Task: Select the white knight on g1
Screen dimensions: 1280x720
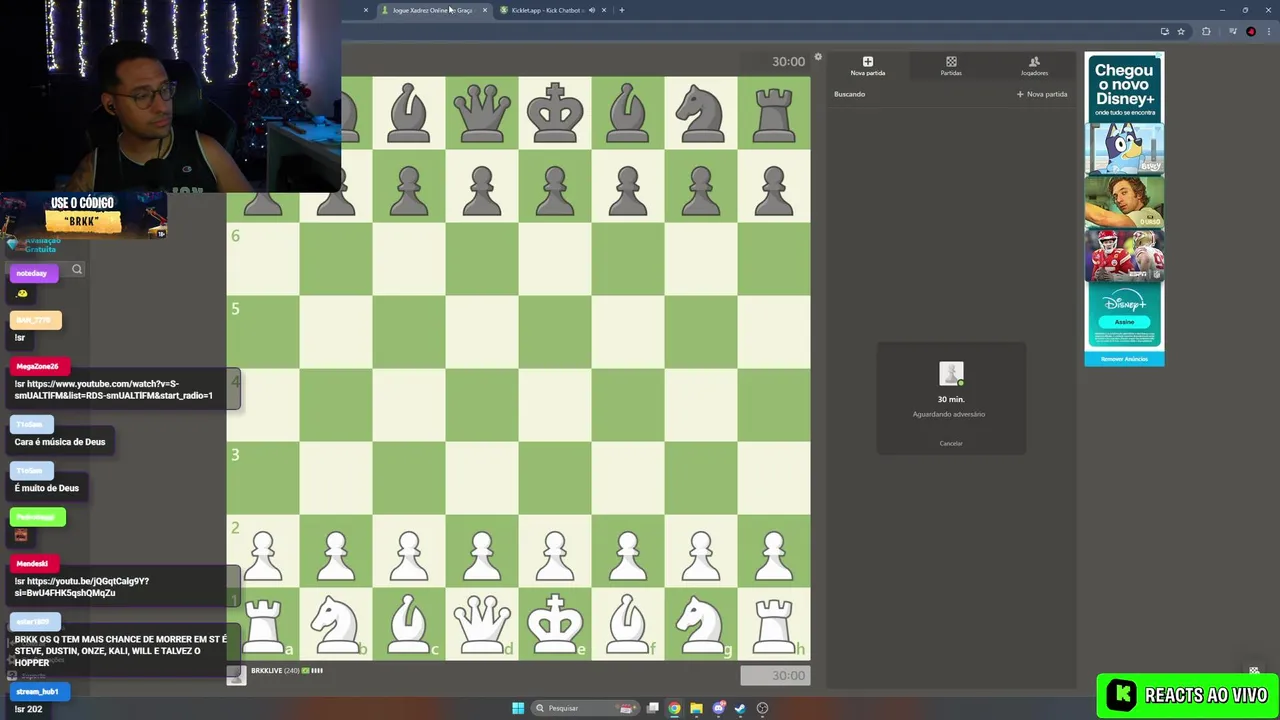Action: point(700,623)
